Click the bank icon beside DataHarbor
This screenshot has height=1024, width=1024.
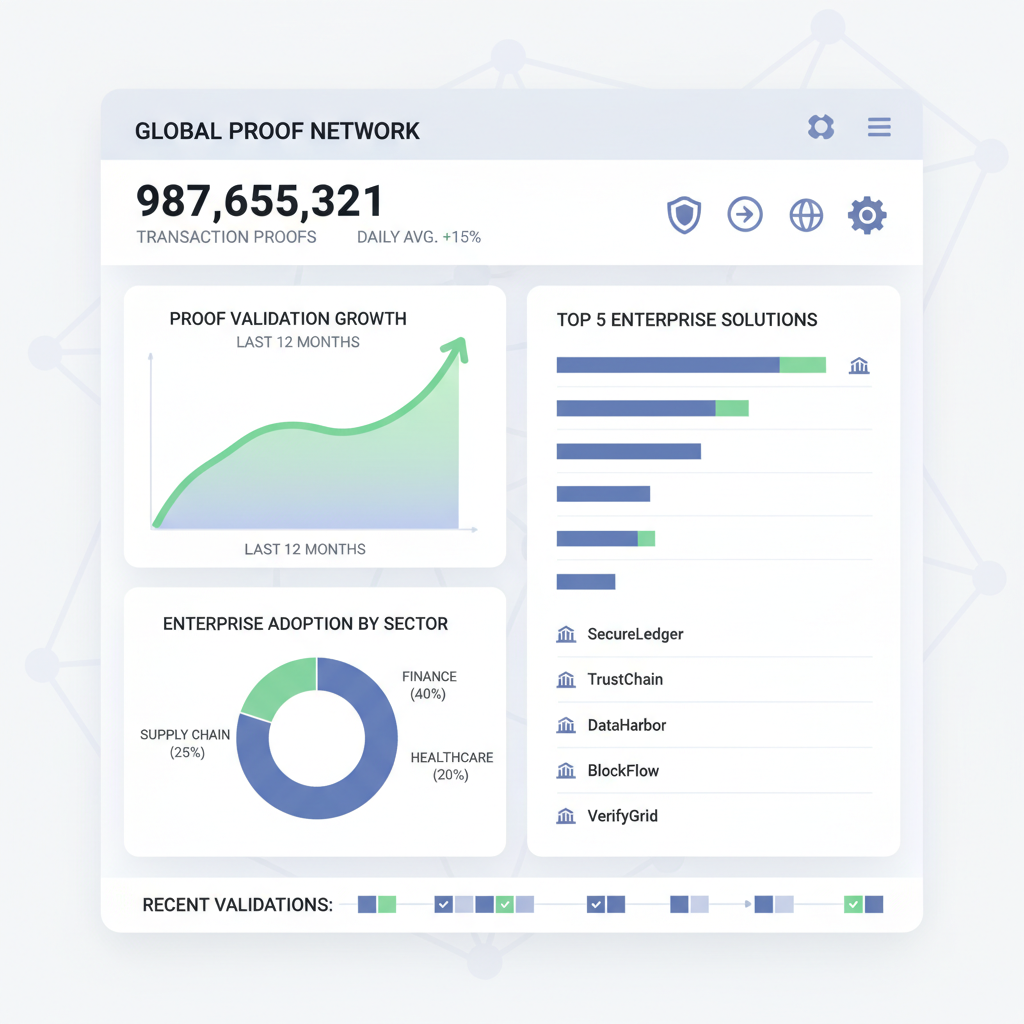click(x=567, y=724)
